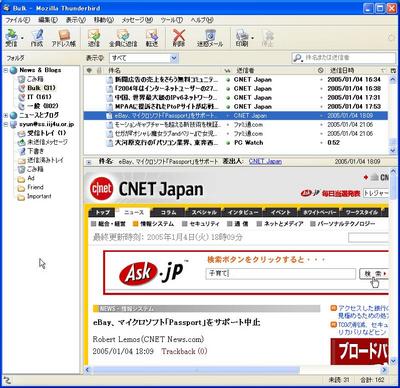
Task: Toggle read status of MPAA message row
Action: (228, 107)
